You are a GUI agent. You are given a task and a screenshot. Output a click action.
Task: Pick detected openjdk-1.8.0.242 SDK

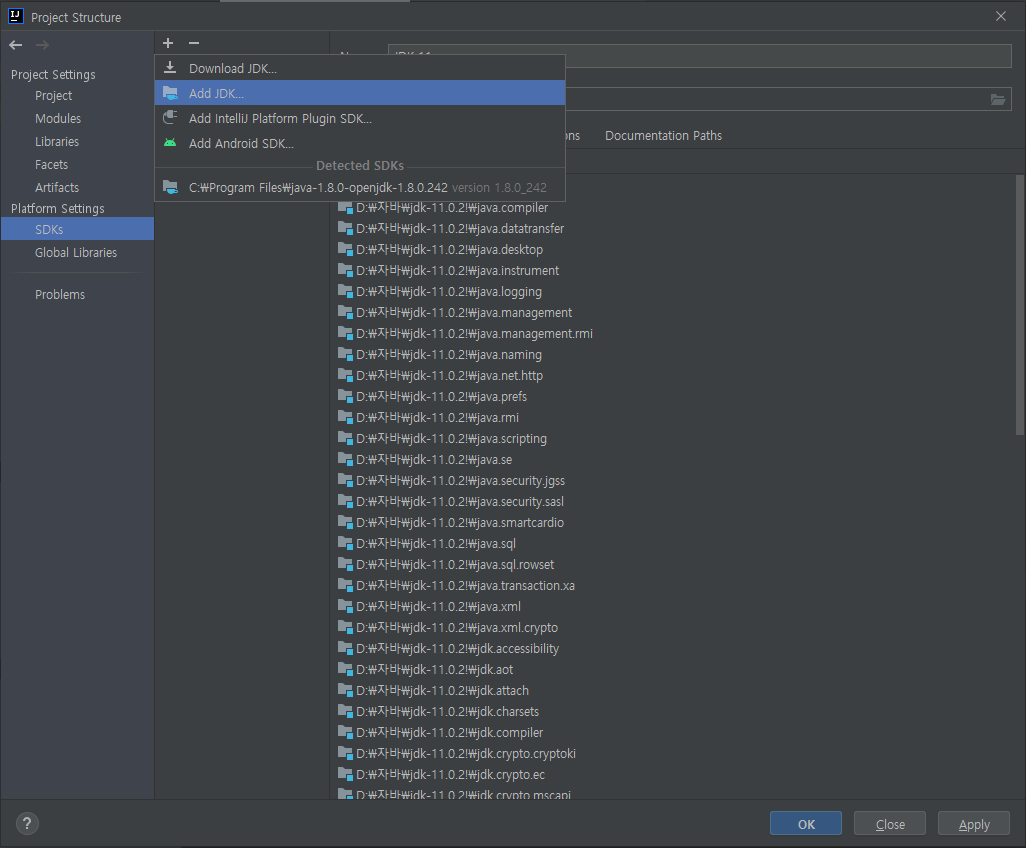tap(360, 188)
